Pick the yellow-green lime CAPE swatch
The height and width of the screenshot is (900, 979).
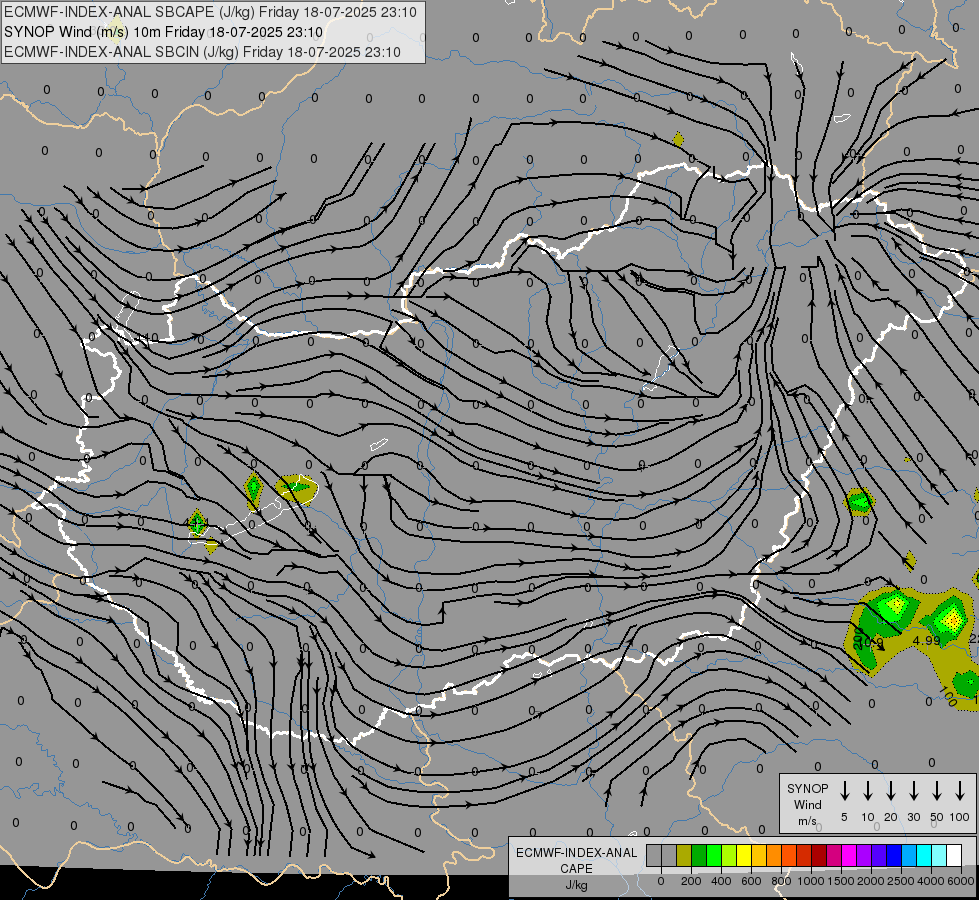click(729, 855)
